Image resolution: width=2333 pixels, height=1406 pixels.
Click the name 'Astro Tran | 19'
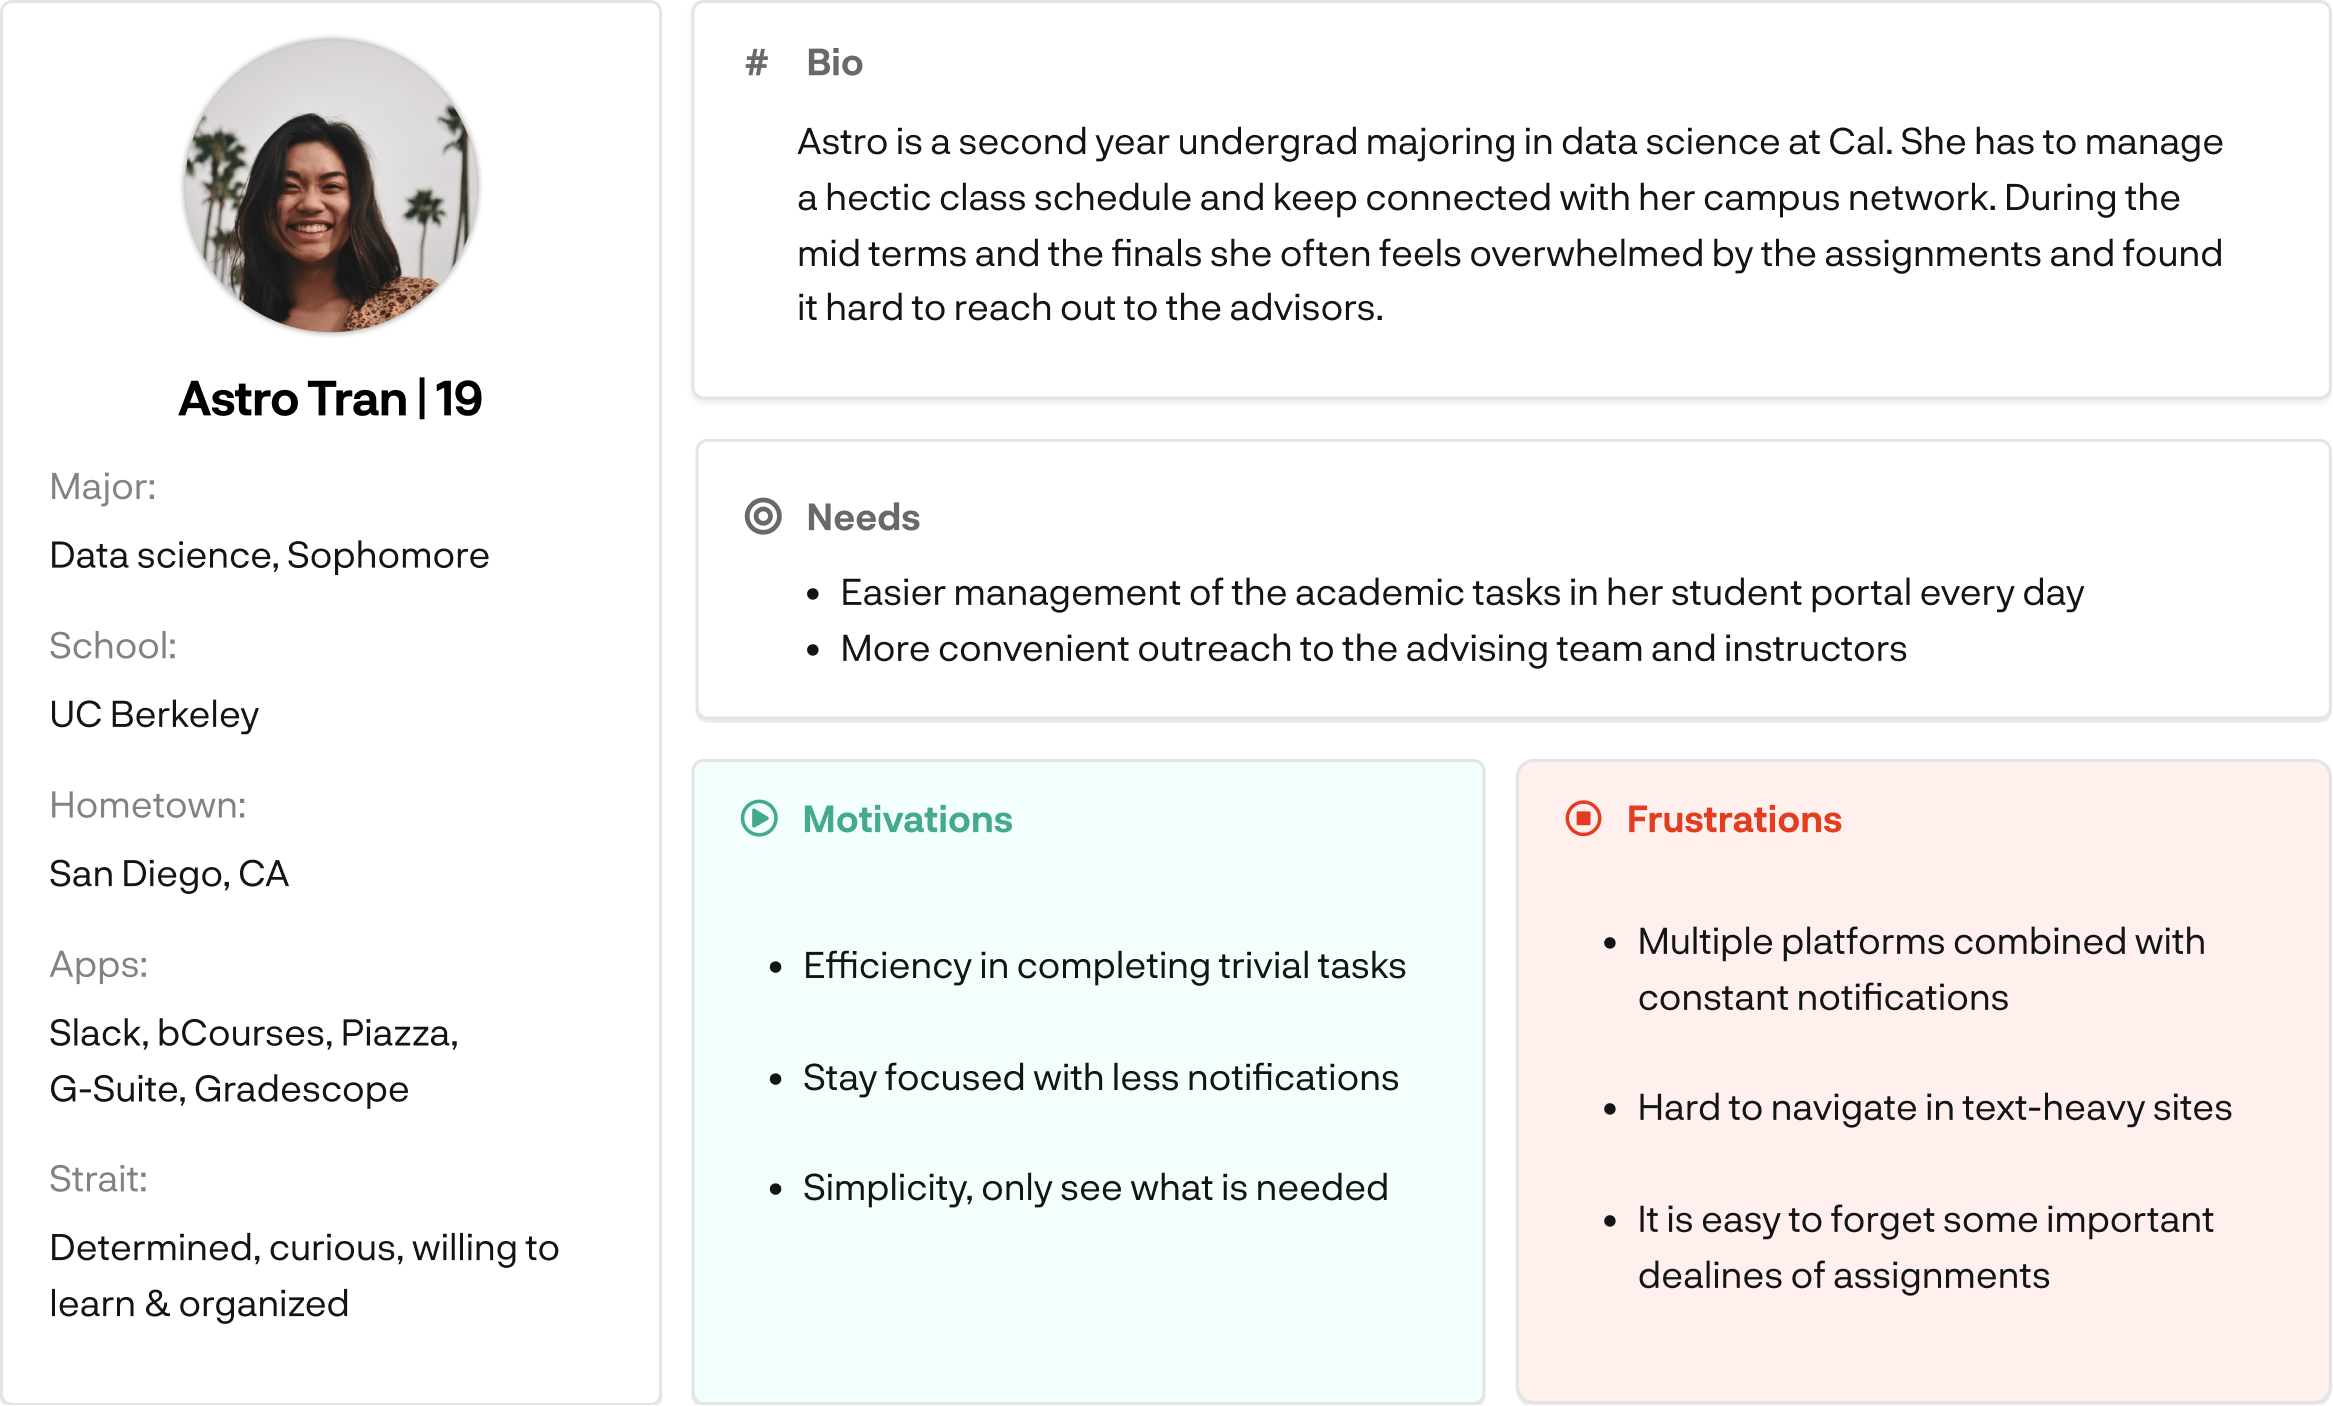coord(331,399)
